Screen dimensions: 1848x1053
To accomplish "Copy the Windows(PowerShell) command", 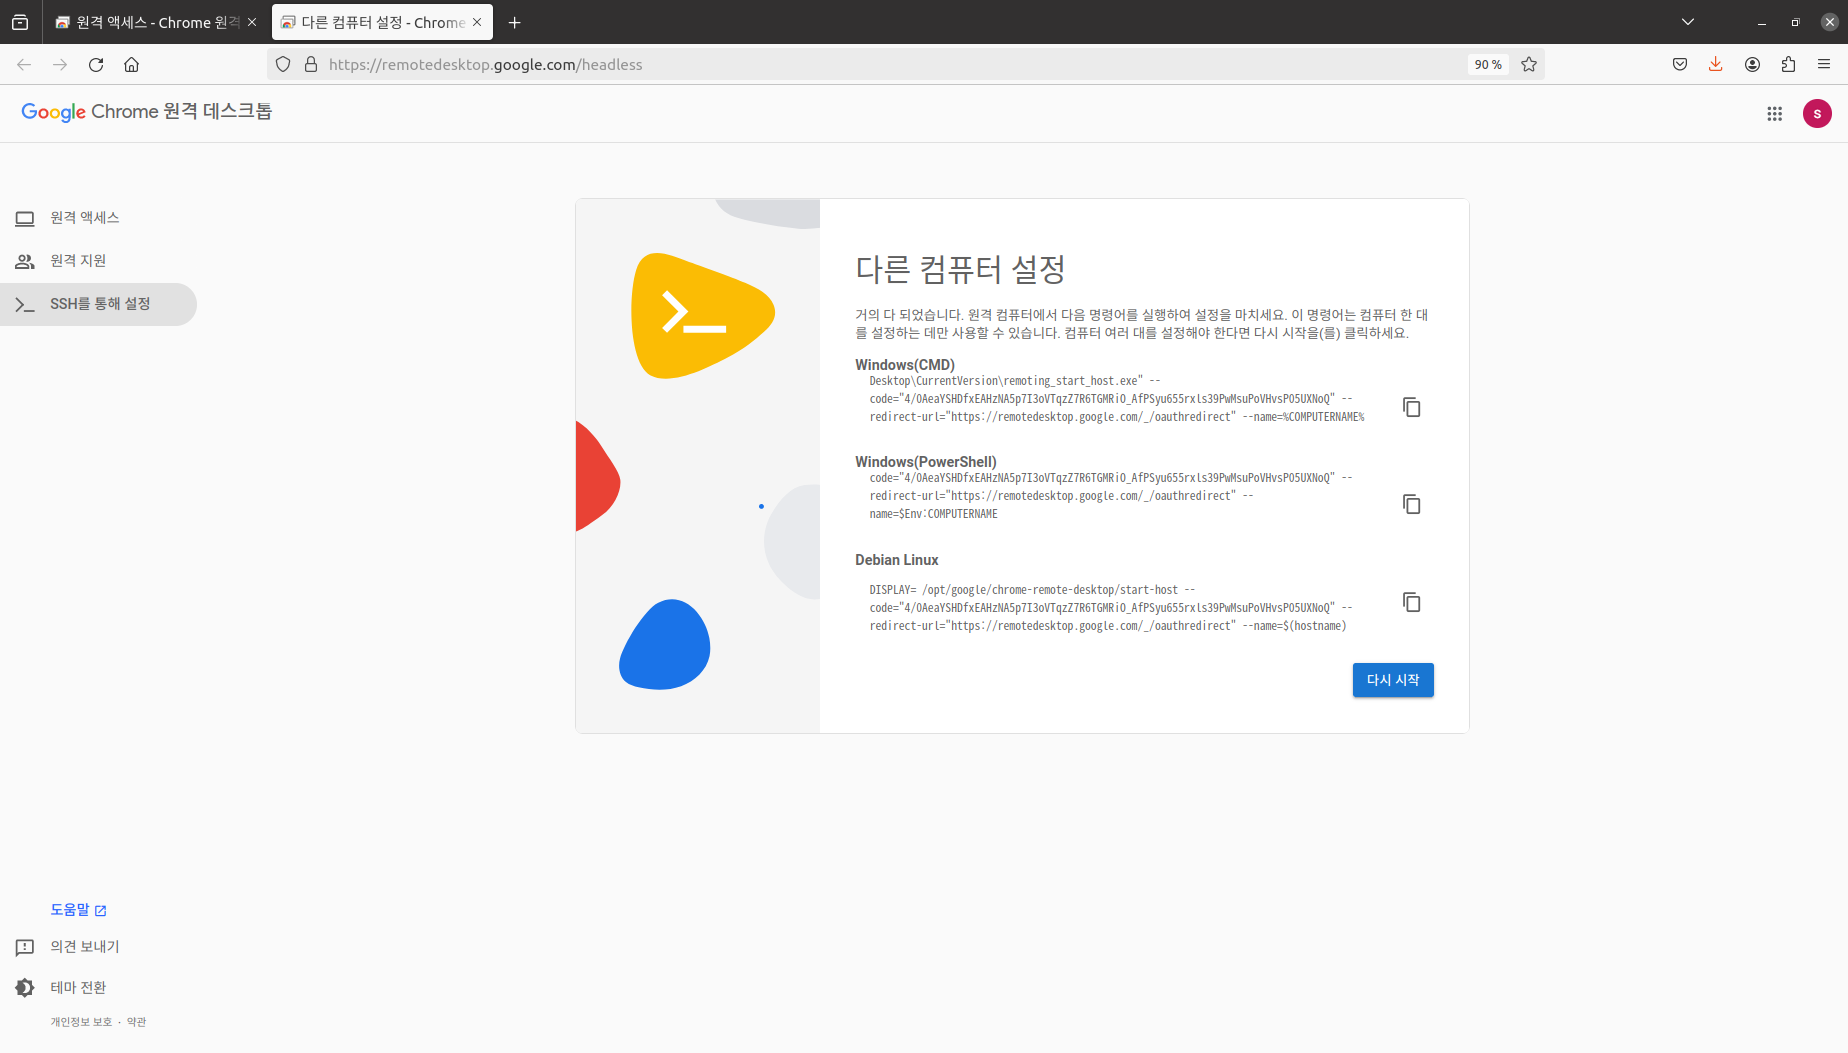I will click(x=1411, y=504).
